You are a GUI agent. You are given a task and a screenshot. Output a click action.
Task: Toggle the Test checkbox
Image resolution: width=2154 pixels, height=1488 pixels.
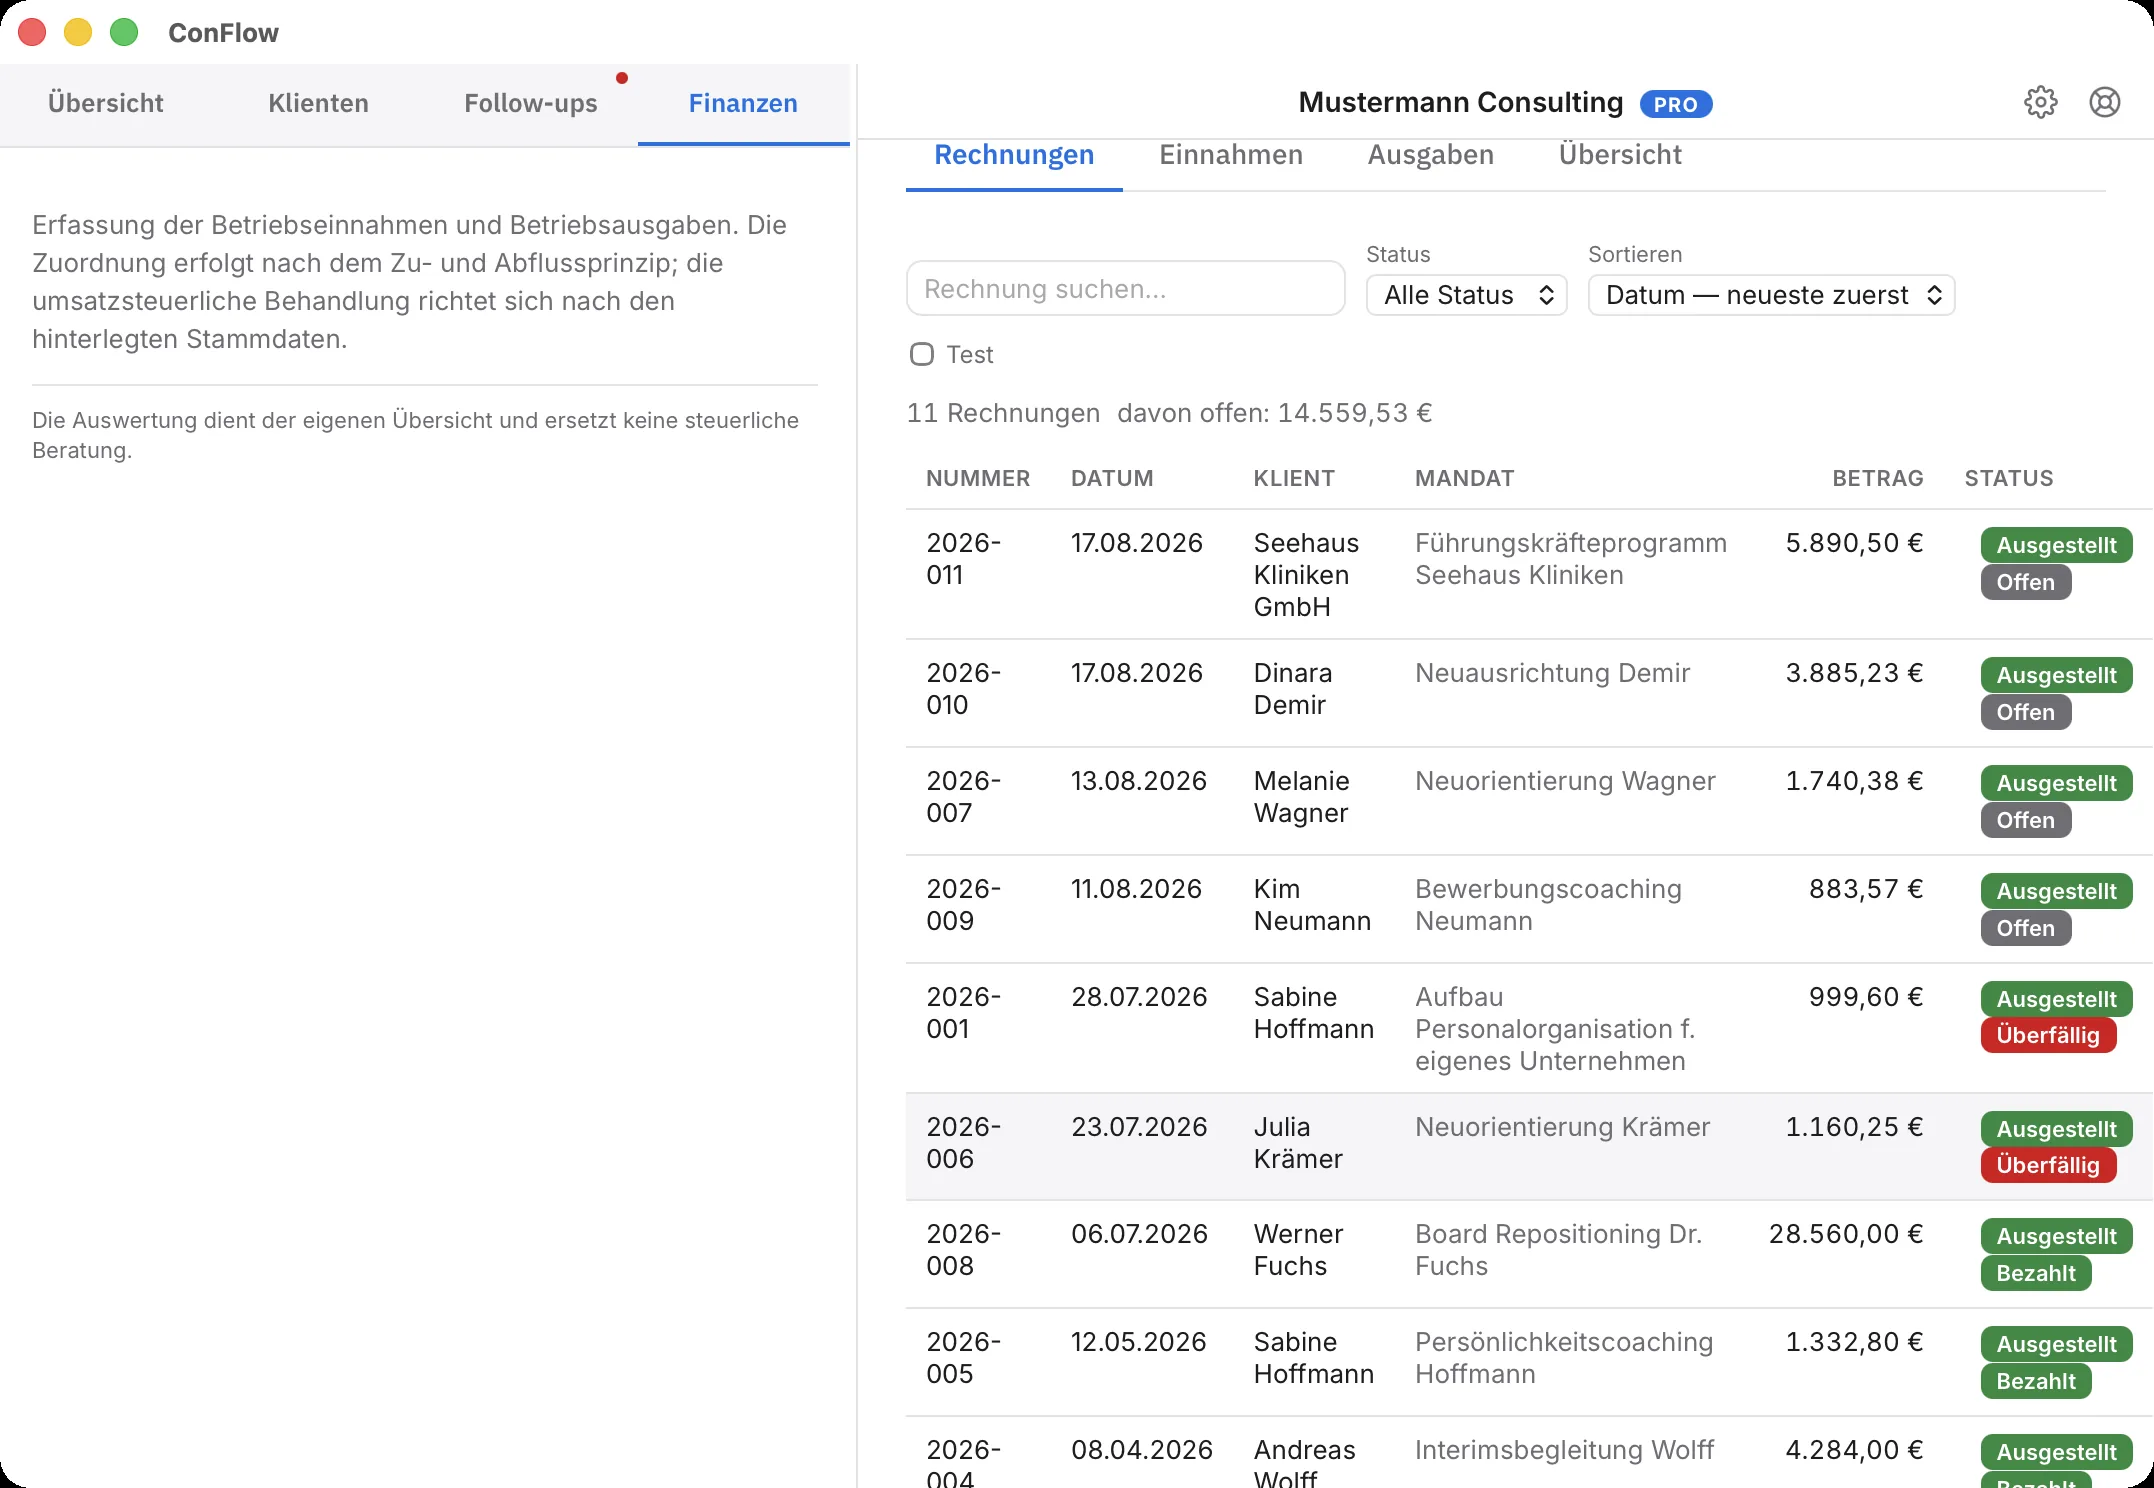coord(921,354)
